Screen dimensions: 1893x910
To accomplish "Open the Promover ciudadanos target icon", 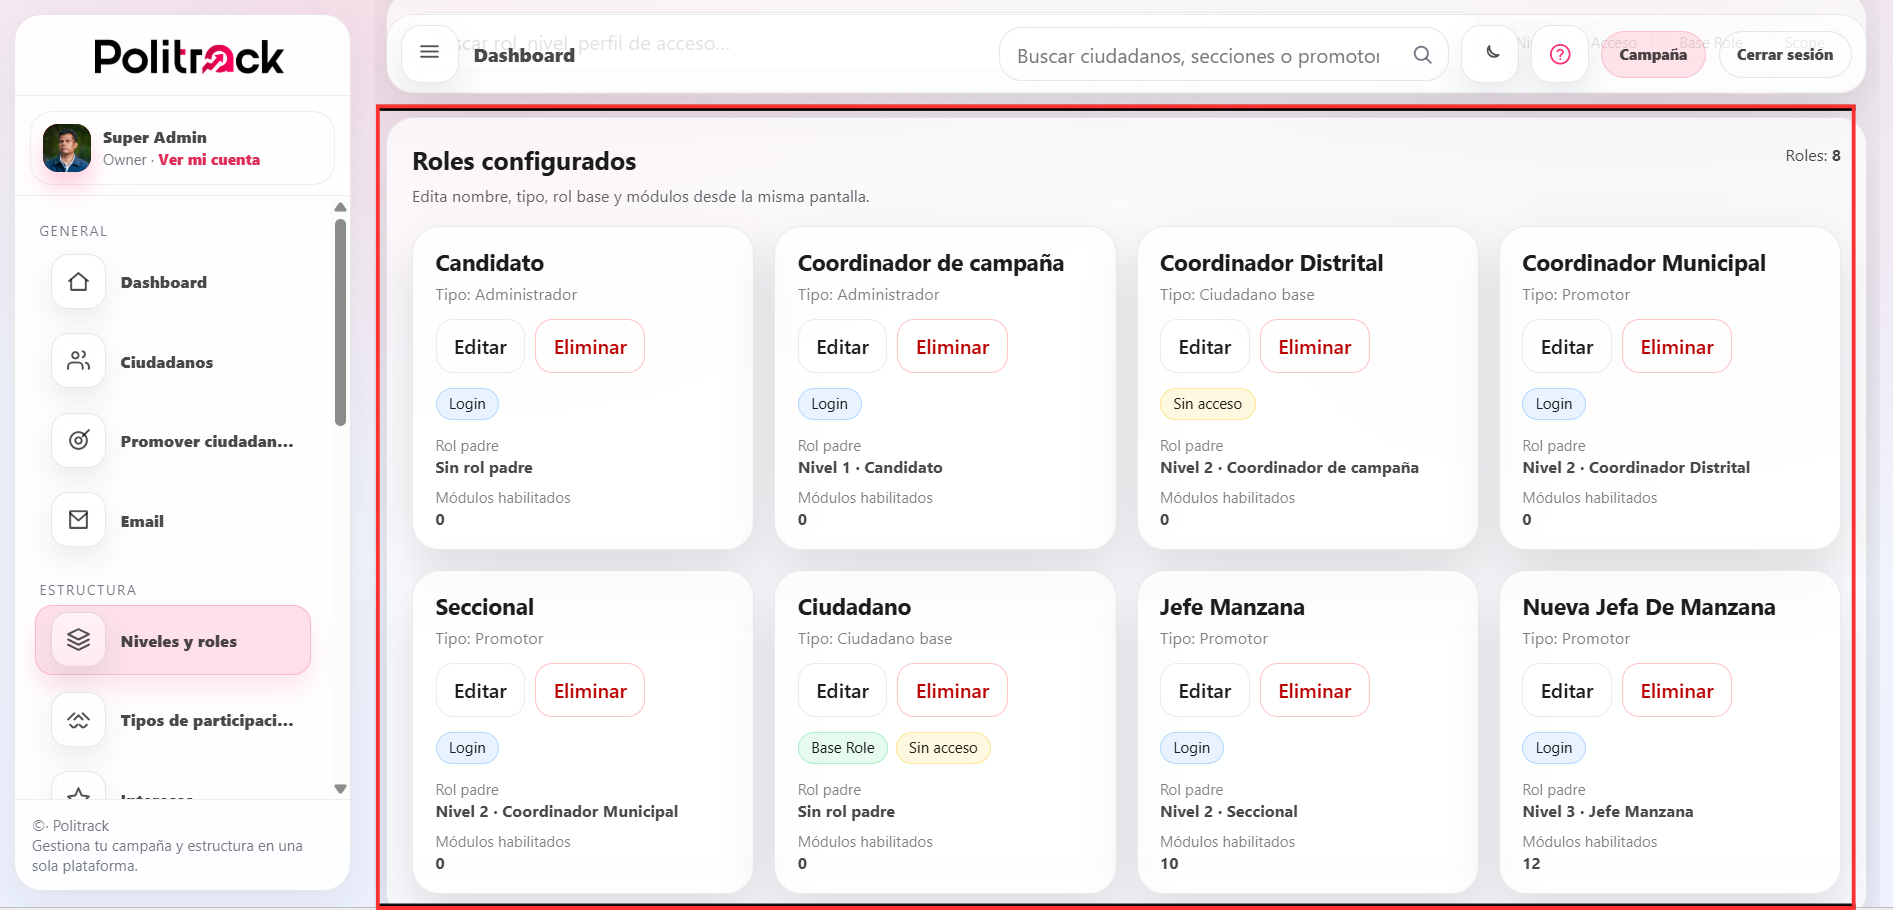I will (78, 440).
